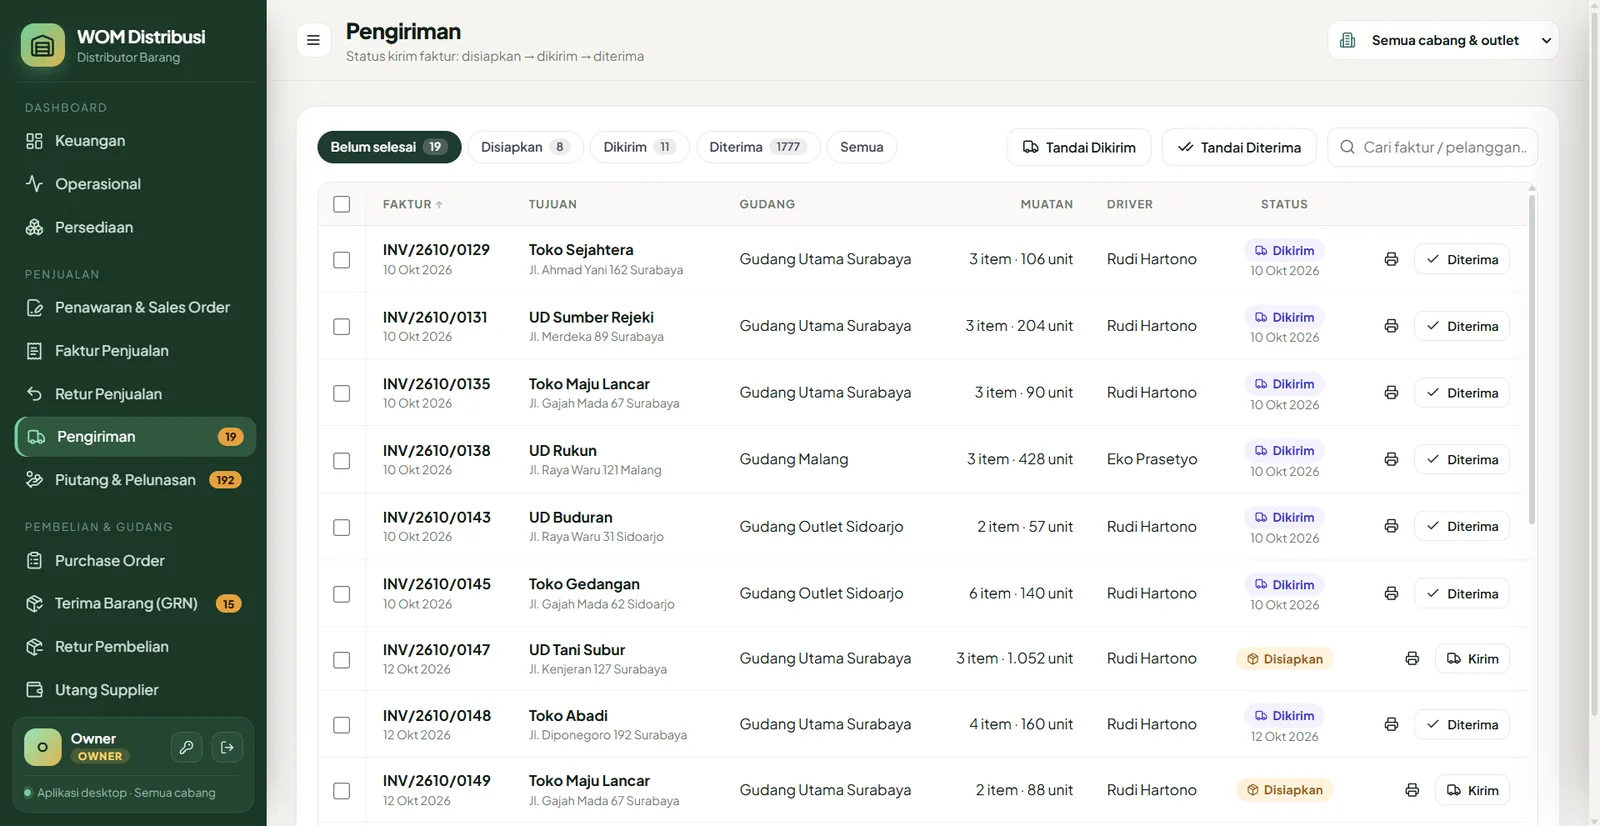Open the Diterima 1777 tab
The height and width of the screenshot is (826, 1600).
tap(758, 147)
